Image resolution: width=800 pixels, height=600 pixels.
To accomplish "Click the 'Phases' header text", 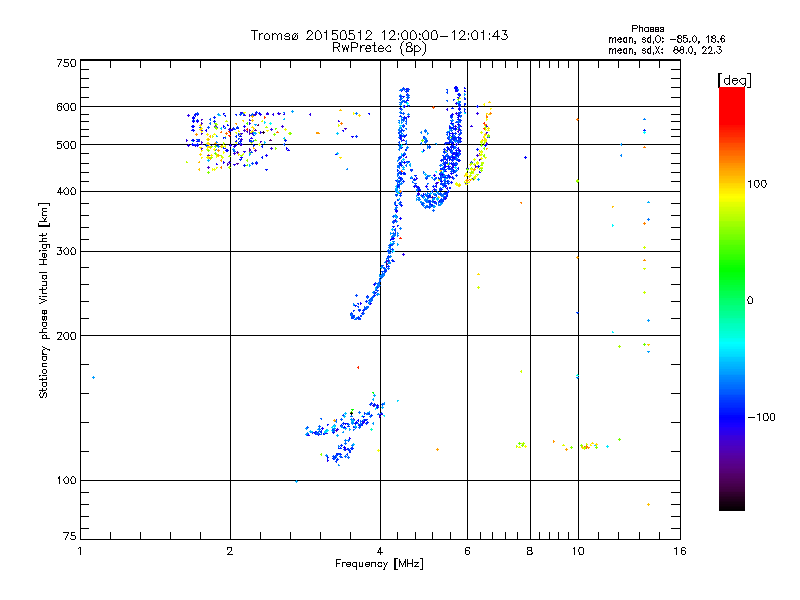I will click(647, 29).
